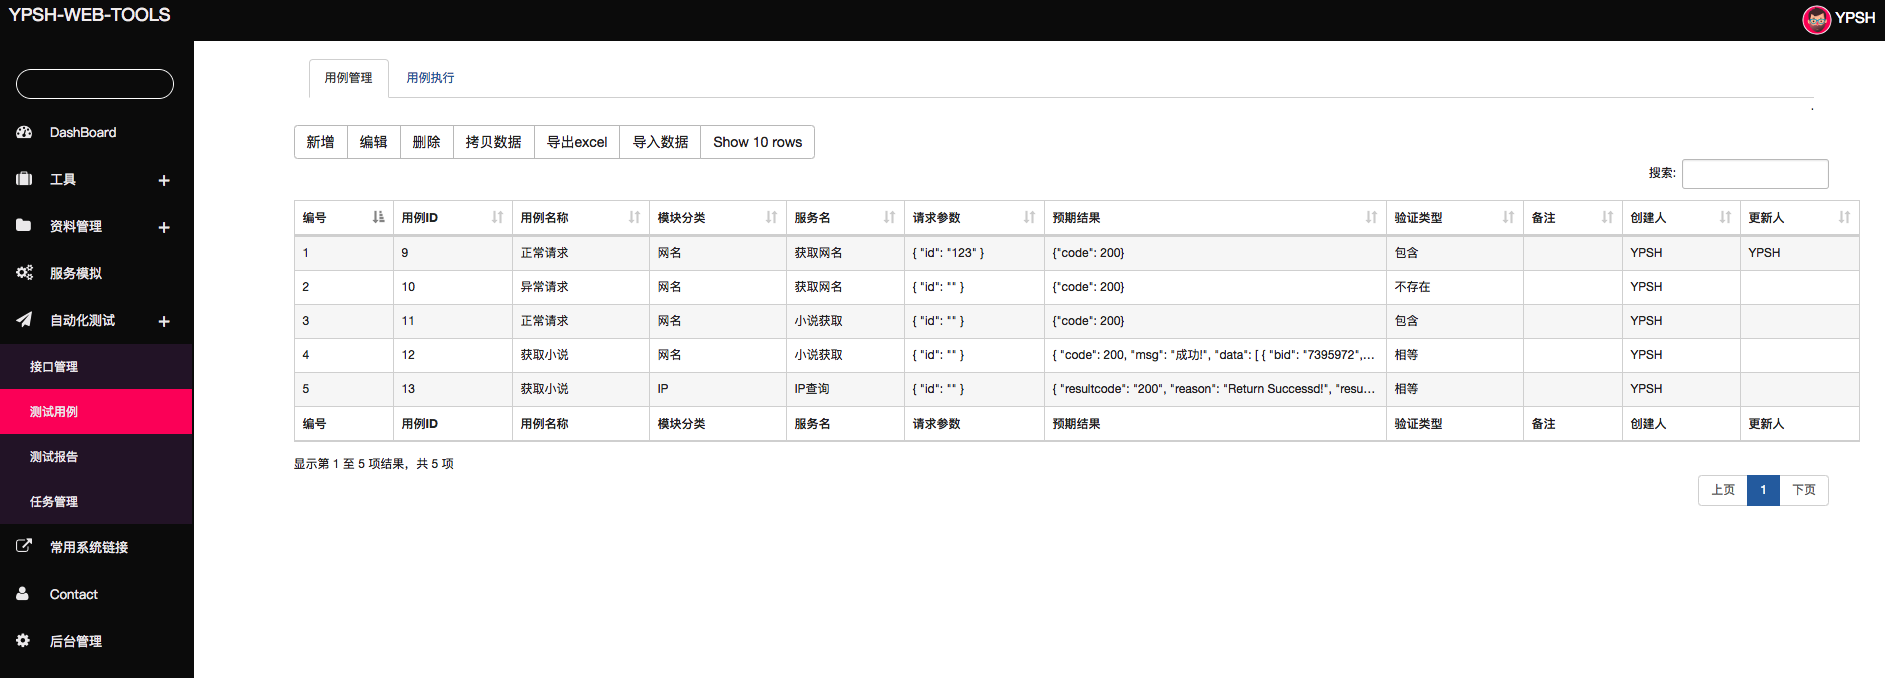The height and width of the screenshot is (678, 1885).
Task: Select 测试用例 sidebar item
Action: (96, 412)
